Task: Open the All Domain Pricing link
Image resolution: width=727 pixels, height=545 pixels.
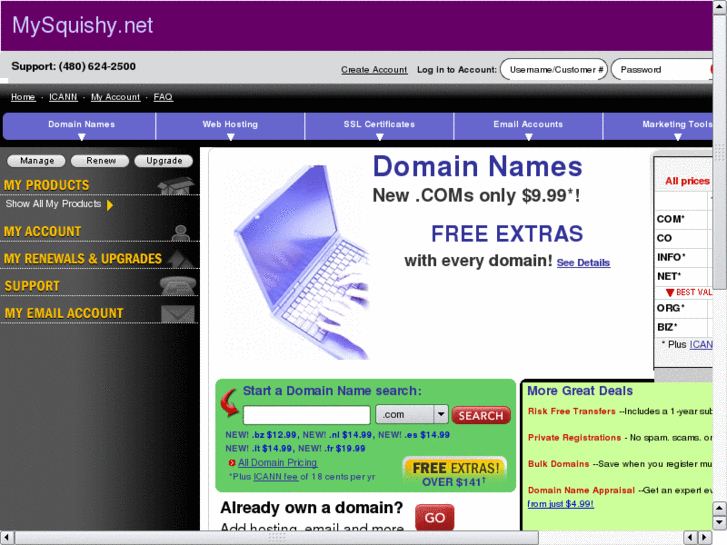Action: [277, 462]
